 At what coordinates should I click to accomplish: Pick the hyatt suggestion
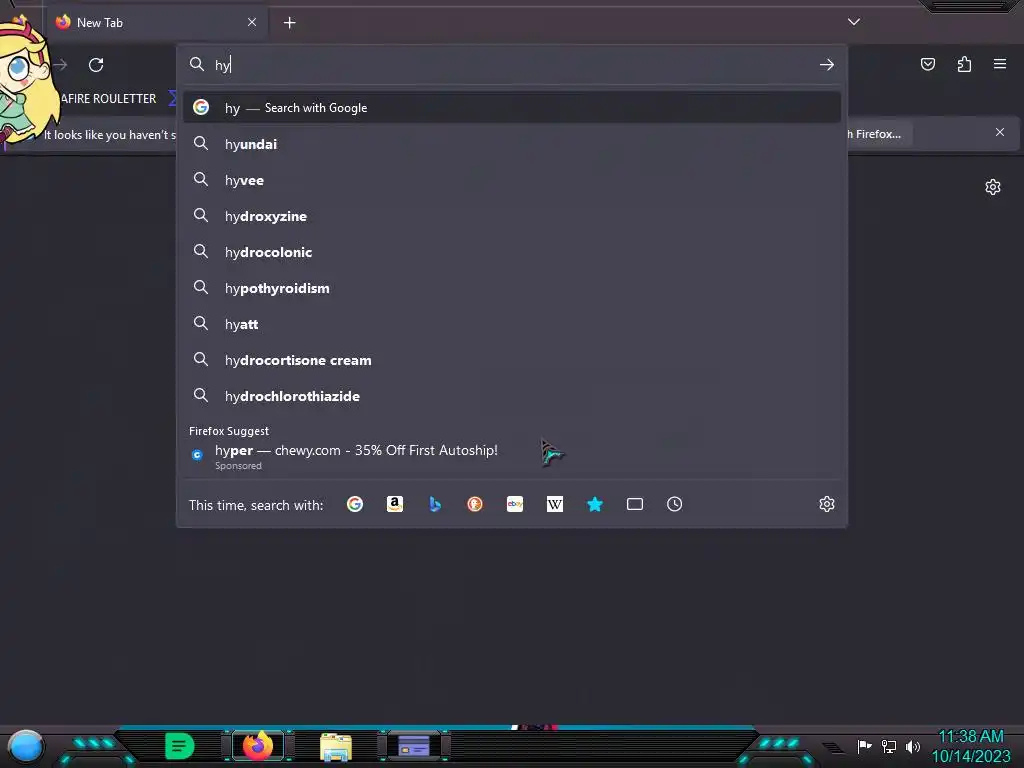(512, 324)
